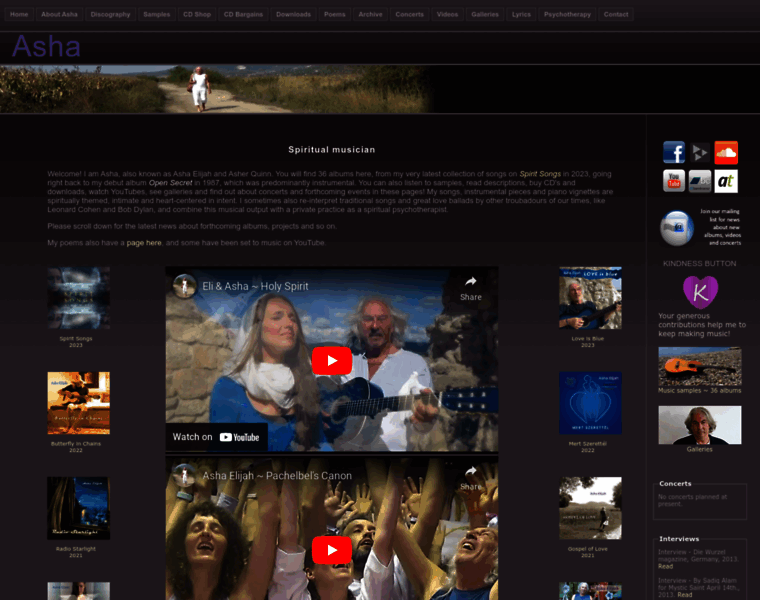The width and height of the screenshot is (760, 600).
Task: Open the CD Shop menu item
Action: tap(197, 15)
